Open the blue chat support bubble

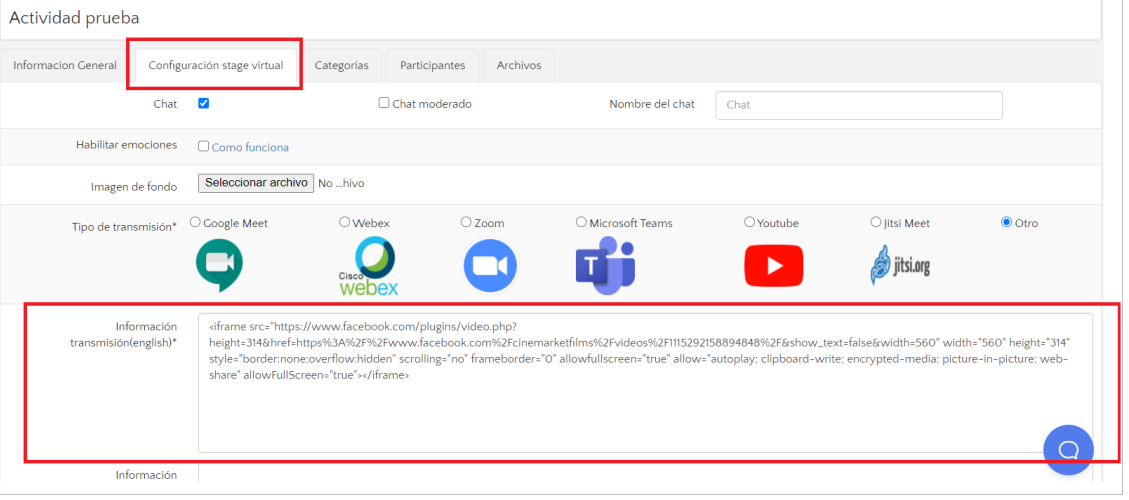click(x=1068, y=450)
